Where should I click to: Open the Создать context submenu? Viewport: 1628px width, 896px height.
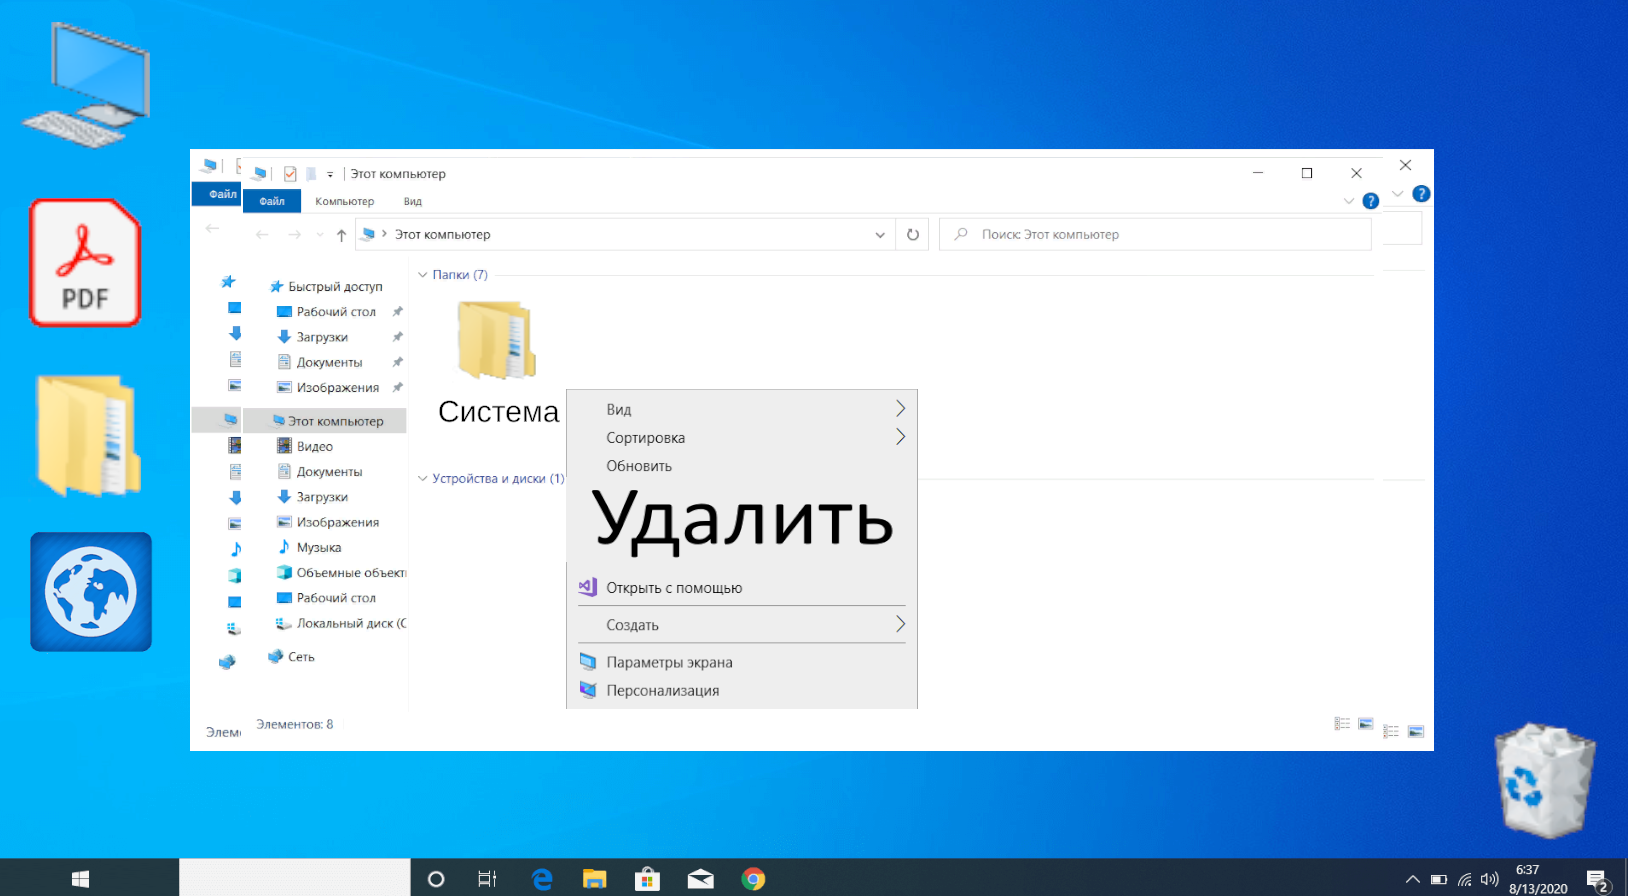pos(742,625)
